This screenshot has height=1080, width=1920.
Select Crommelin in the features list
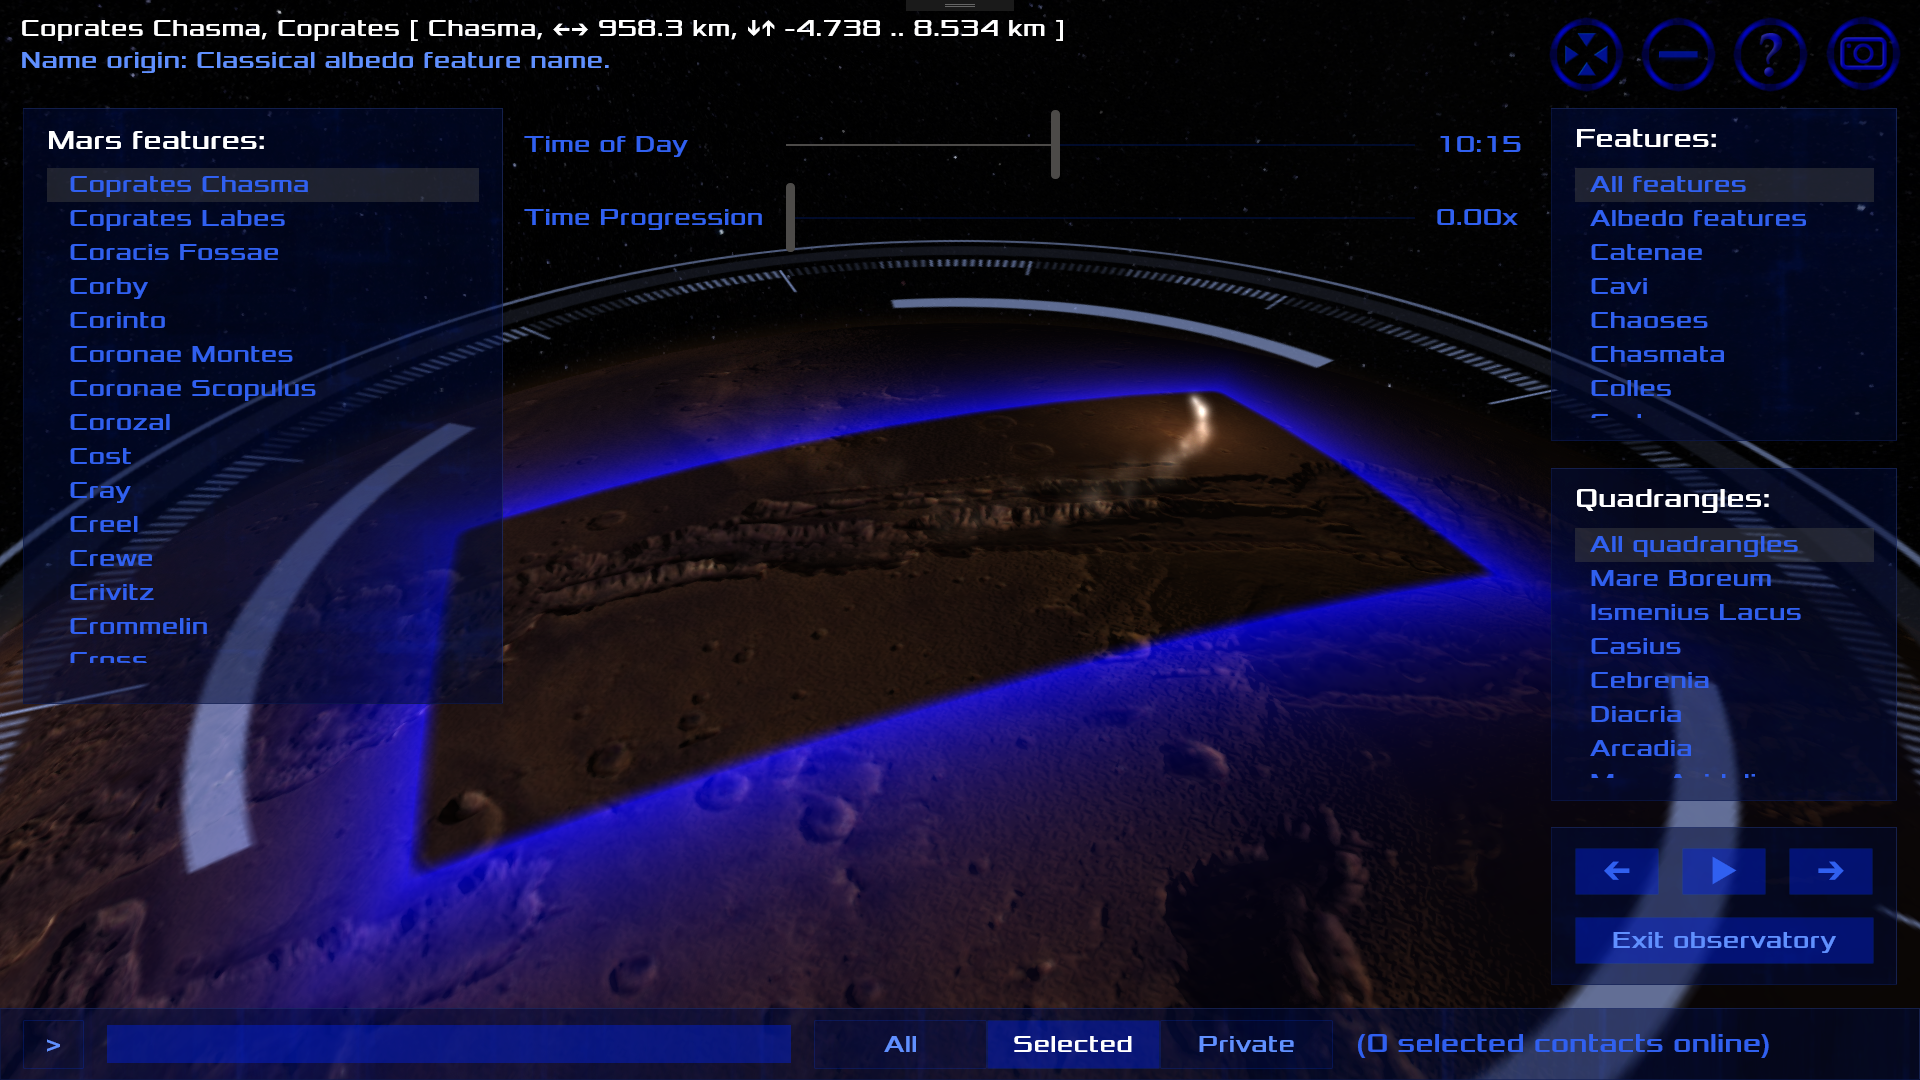262,627
